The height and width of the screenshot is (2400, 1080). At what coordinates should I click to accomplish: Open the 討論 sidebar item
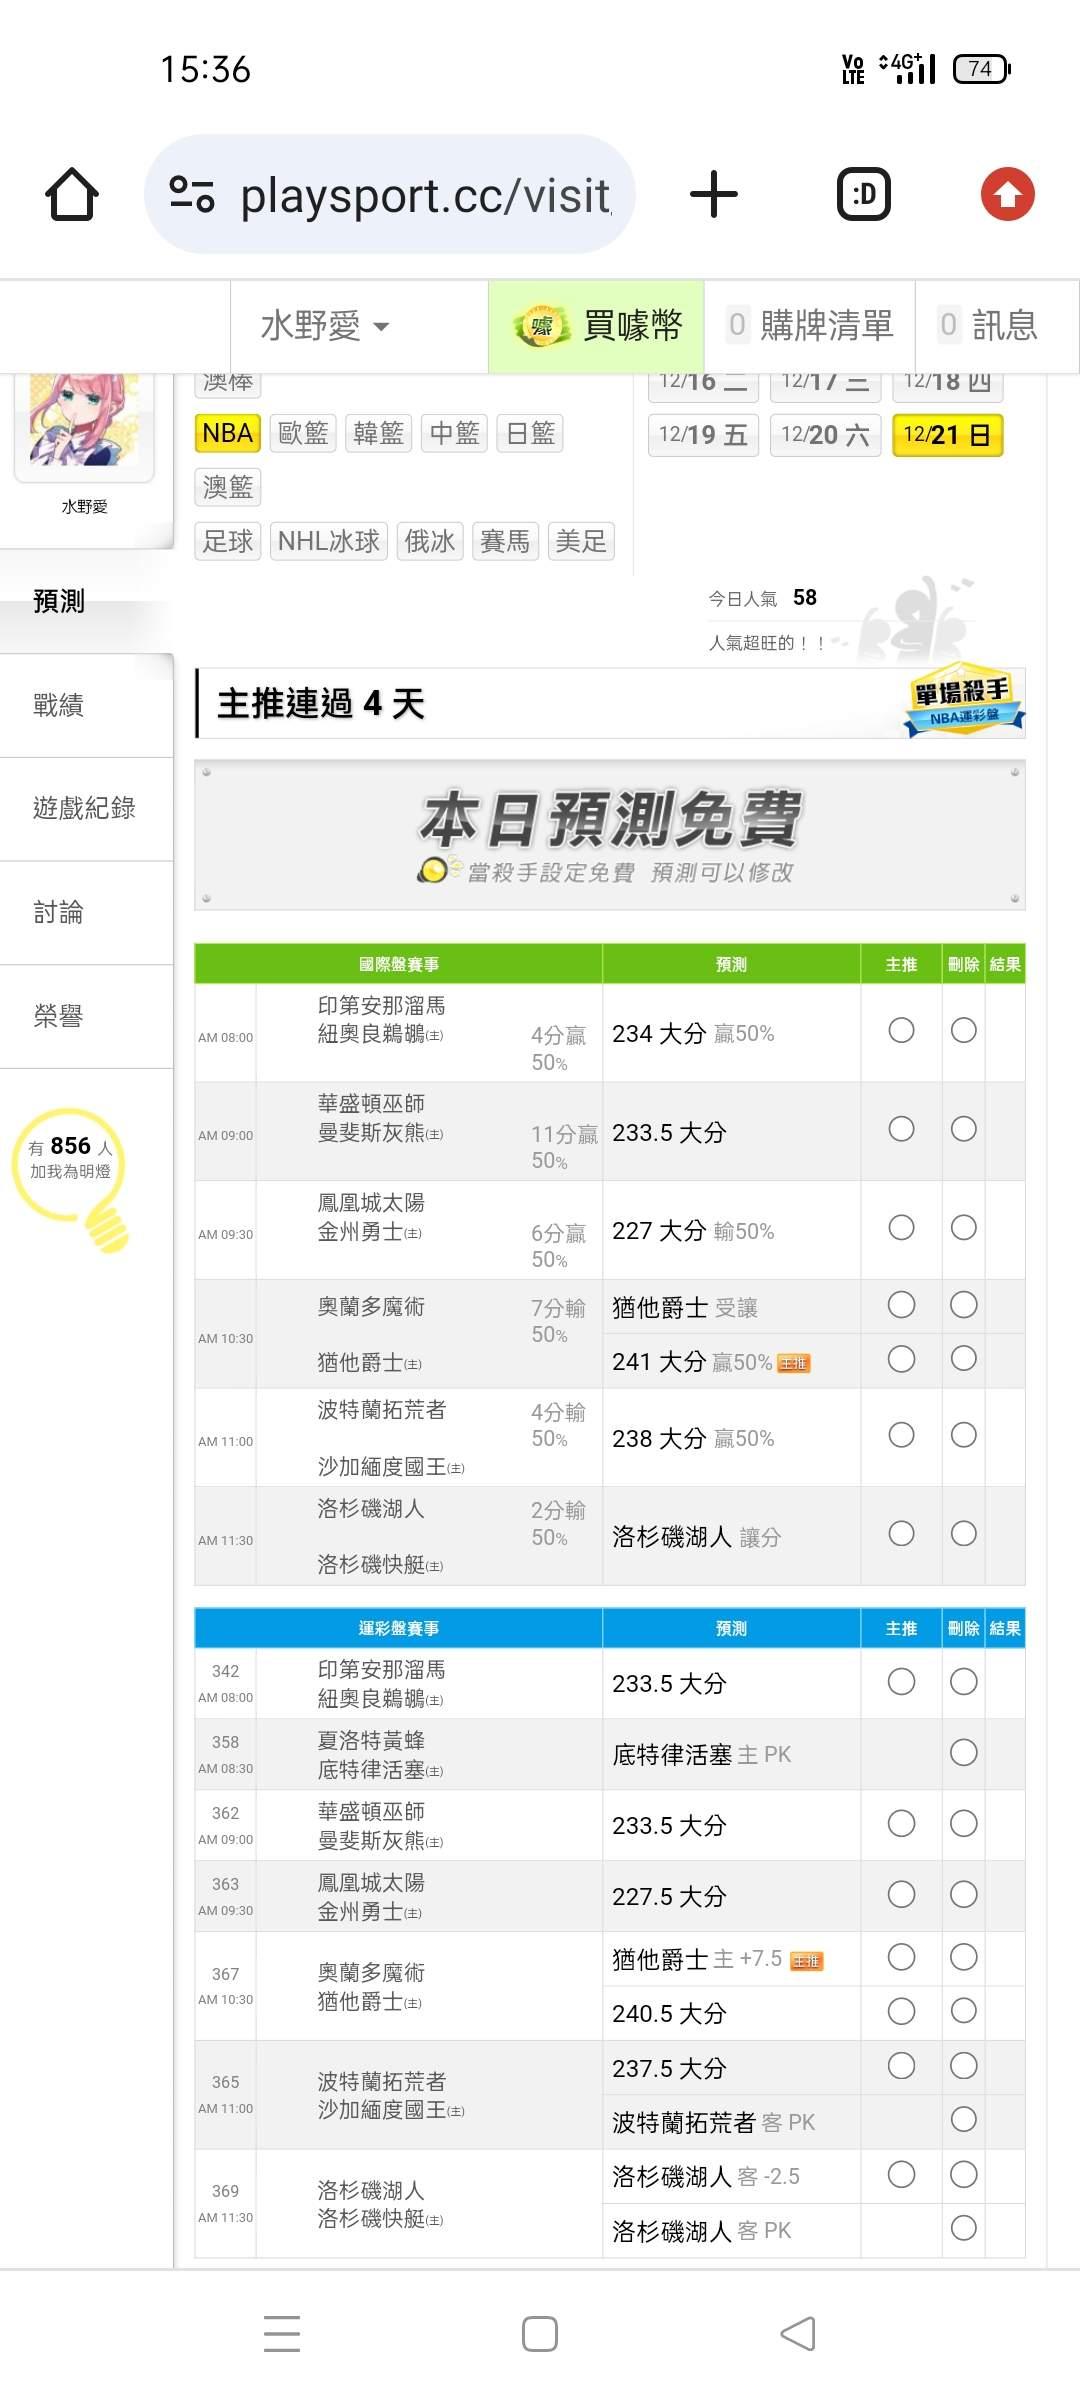click(x=86, y=912)
